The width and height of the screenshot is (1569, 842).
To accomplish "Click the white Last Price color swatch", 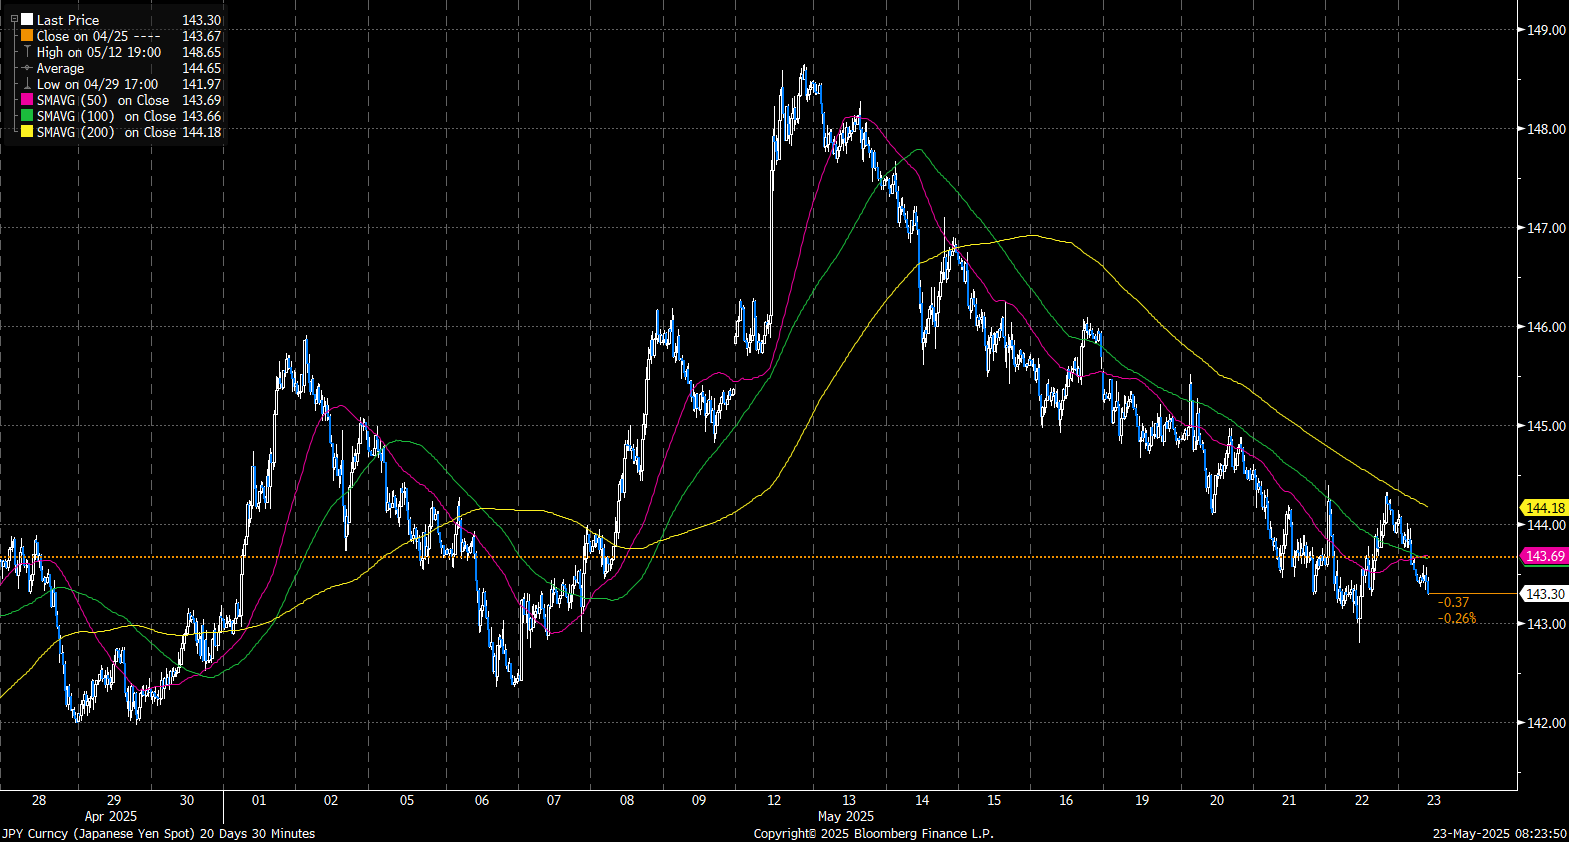I will 27,19.
